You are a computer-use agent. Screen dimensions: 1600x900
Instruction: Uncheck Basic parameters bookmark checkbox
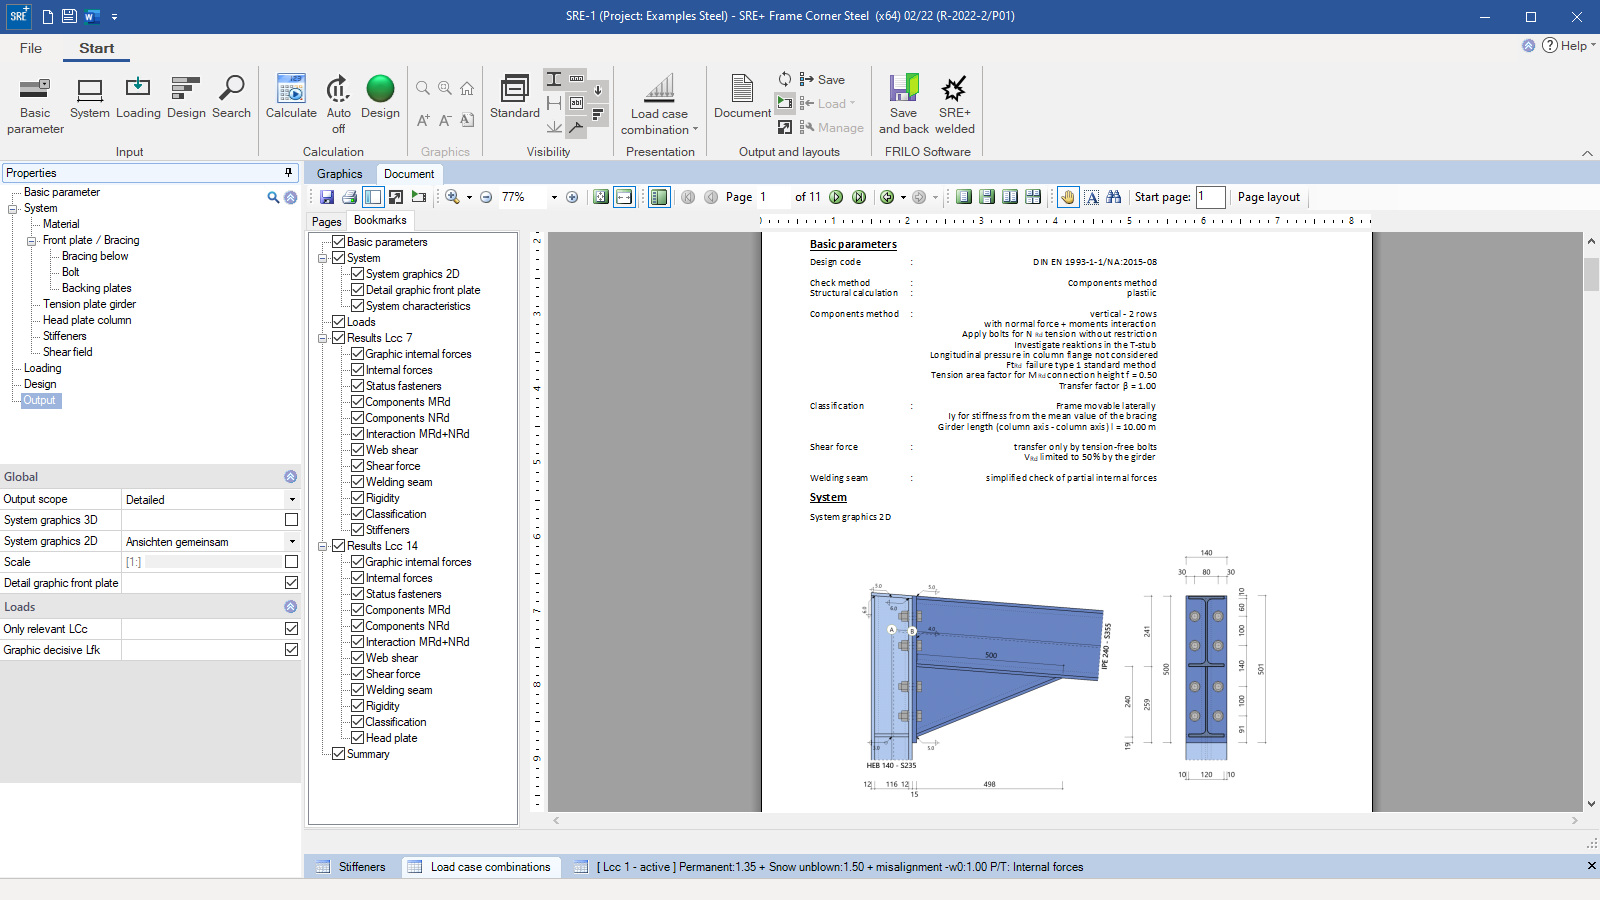click(339, 242)
